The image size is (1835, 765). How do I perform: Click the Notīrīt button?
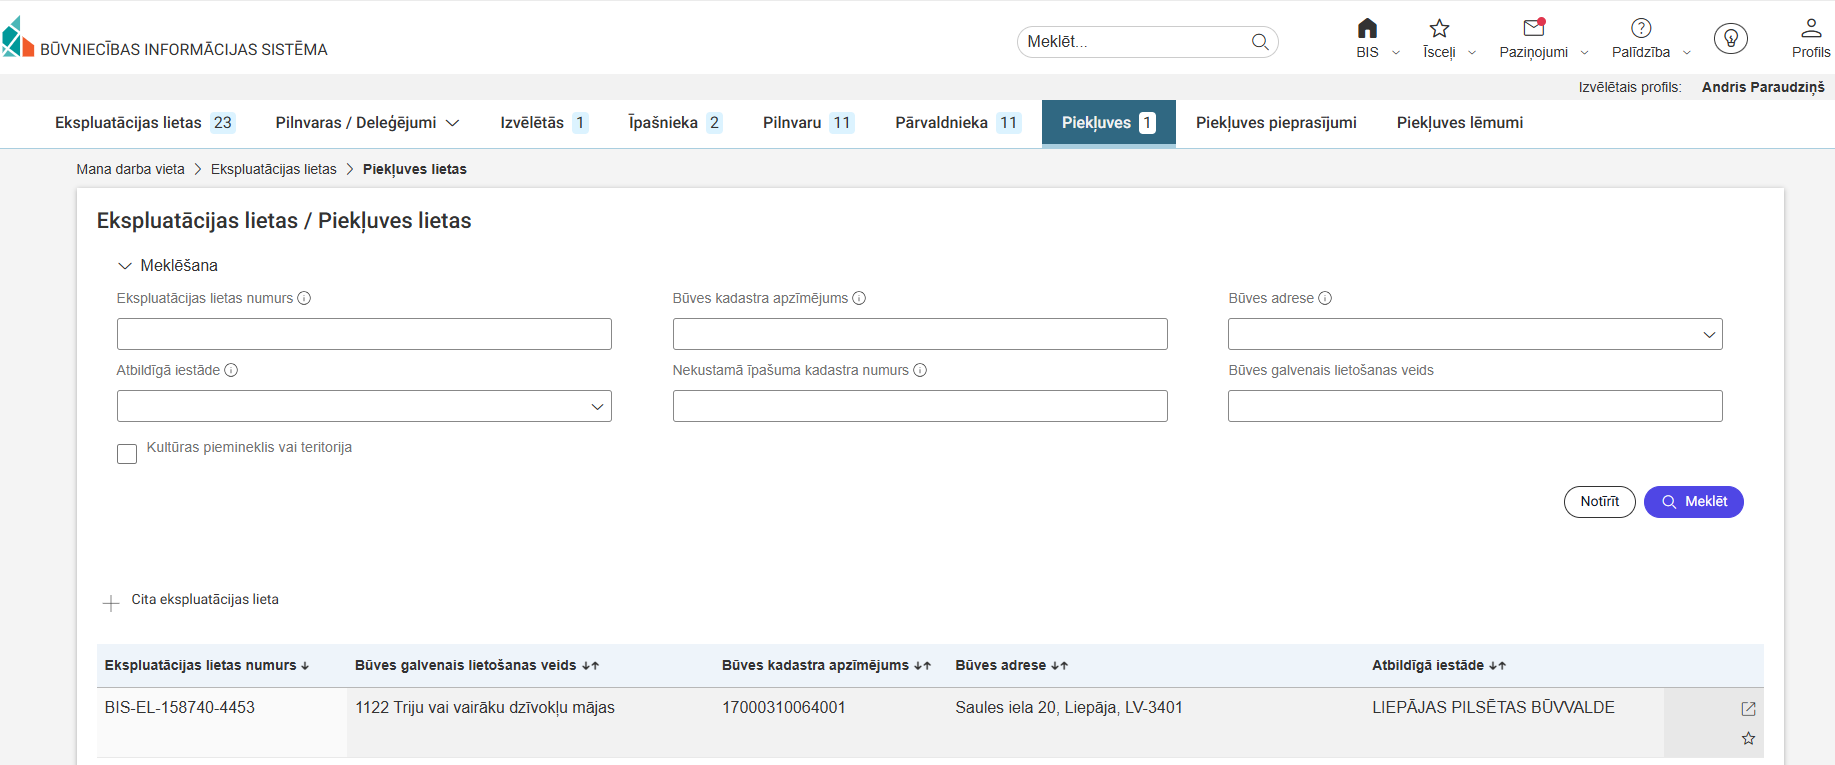[1599, 502]
